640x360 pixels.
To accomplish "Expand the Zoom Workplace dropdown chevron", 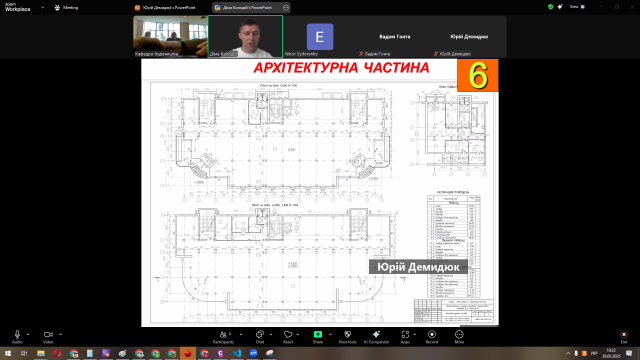I will (x=42, y=7).
